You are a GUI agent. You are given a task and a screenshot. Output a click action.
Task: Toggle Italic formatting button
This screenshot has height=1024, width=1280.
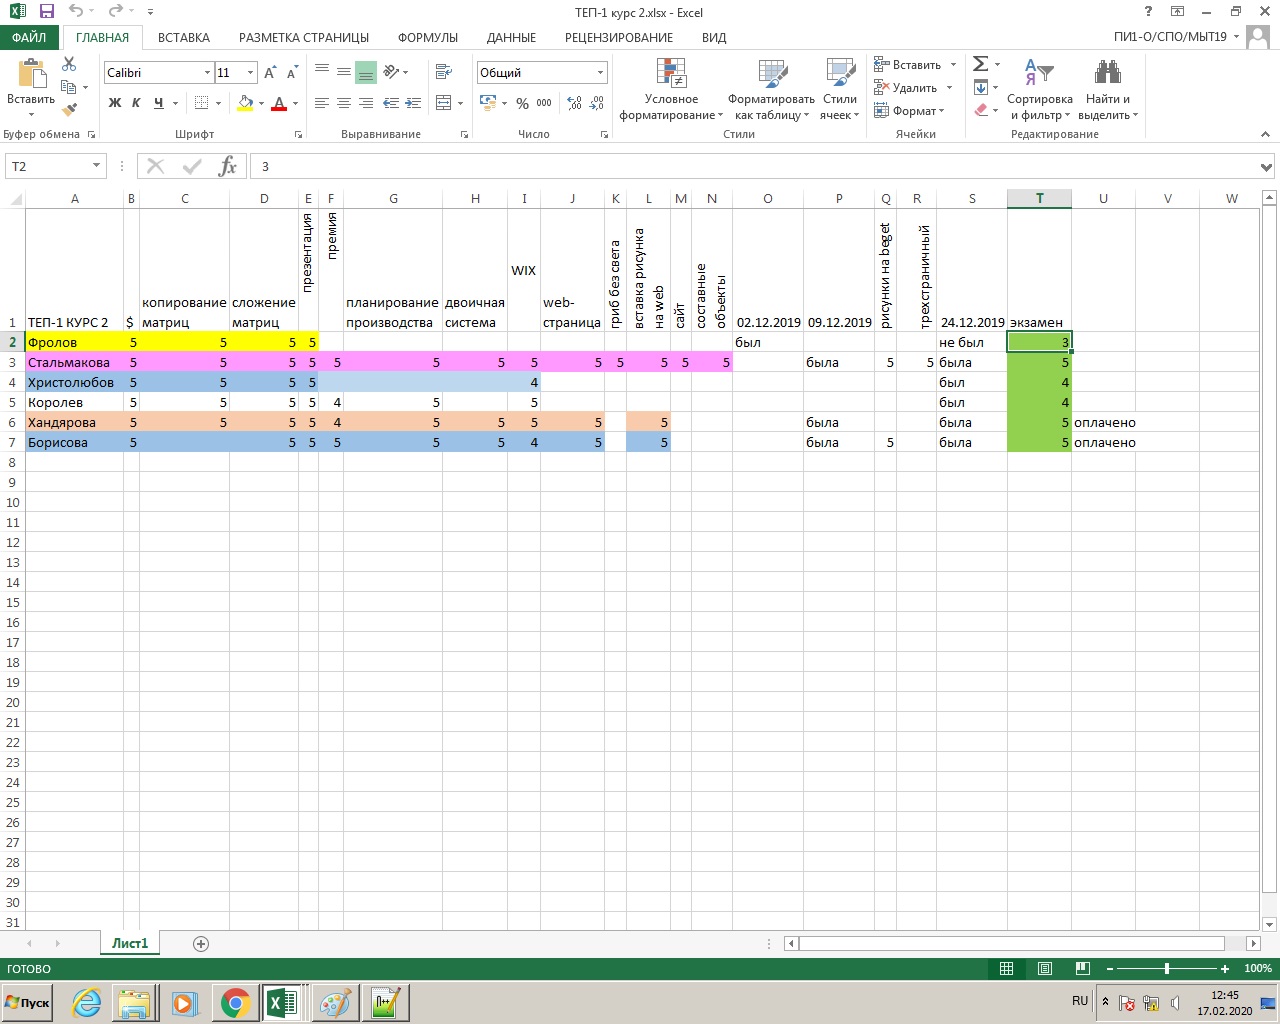(136, 103)
